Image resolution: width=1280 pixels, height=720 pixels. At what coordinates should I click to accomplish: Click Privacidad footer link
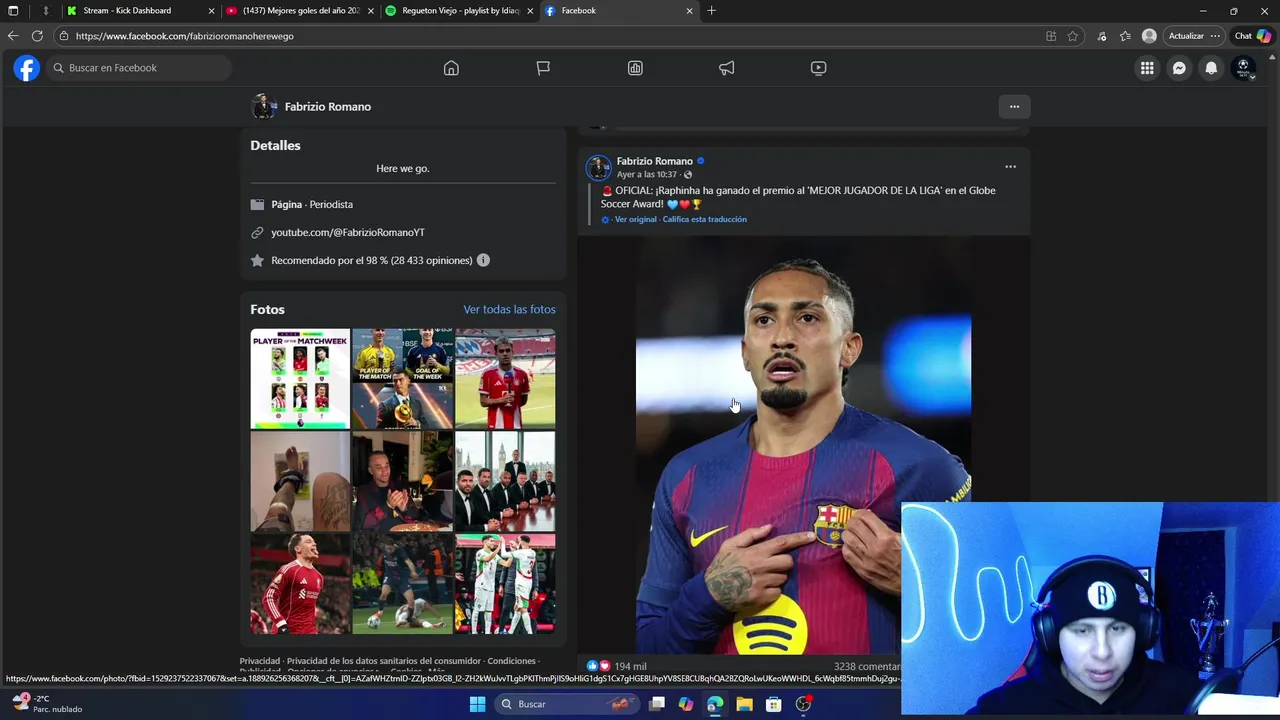coord(260,661)
